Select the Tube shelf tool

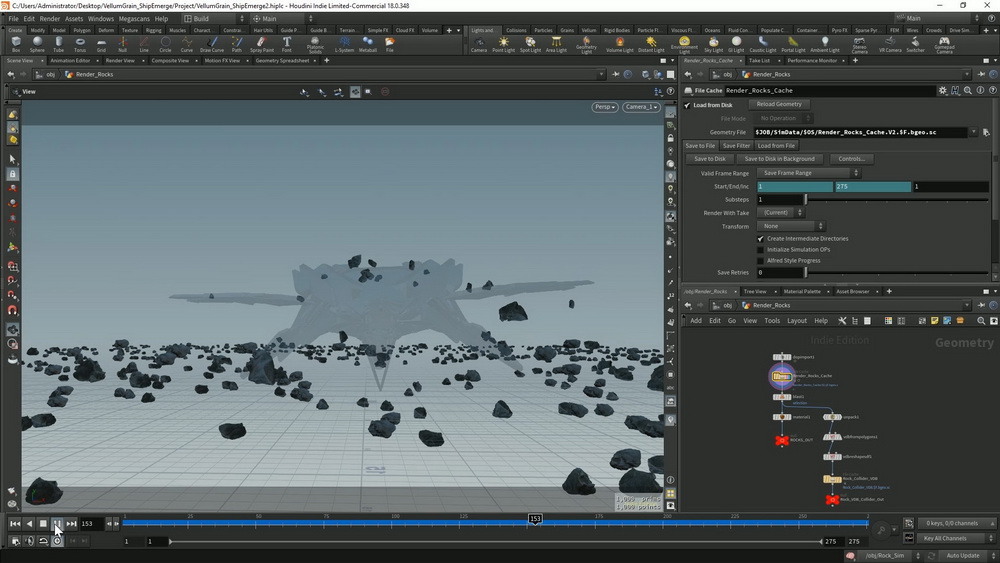(58, 44)
